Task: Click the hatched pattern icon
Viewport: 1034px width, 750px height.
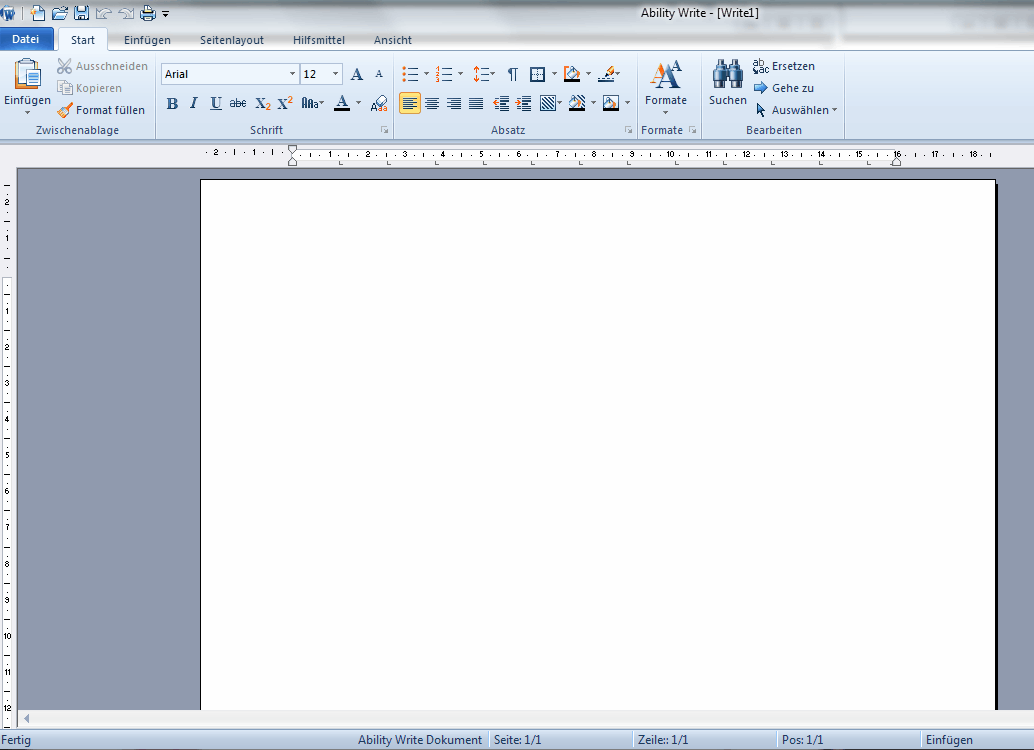Action: click(547, 104)
